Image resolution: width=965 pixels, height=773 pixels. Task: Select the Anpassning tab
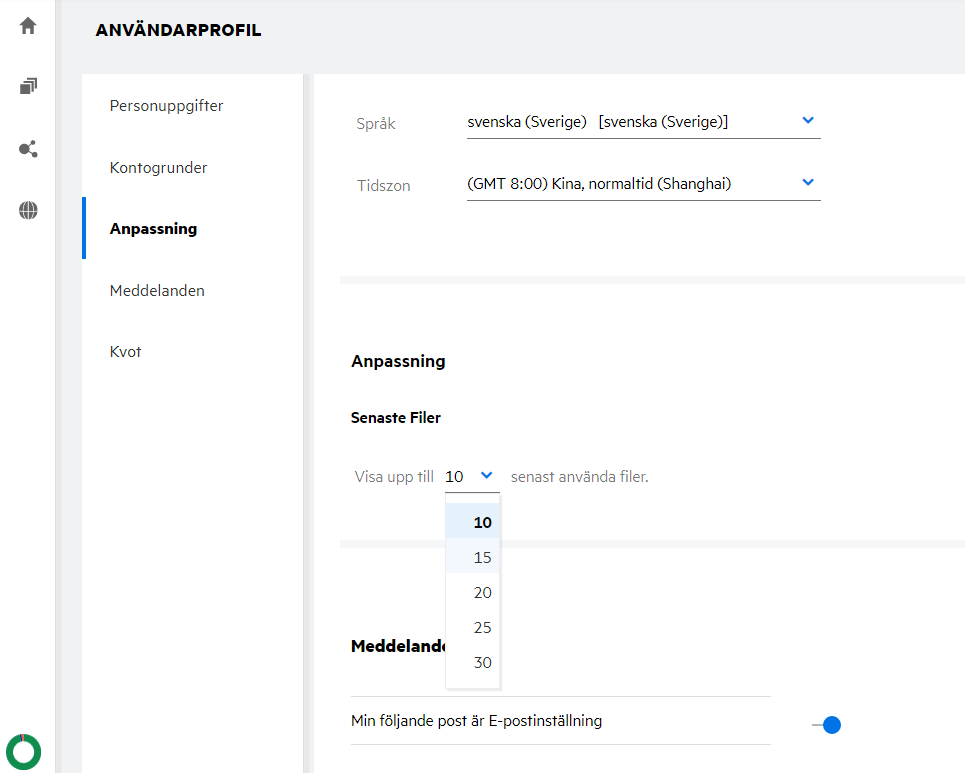pyautogui.click(x=153, y=229)
